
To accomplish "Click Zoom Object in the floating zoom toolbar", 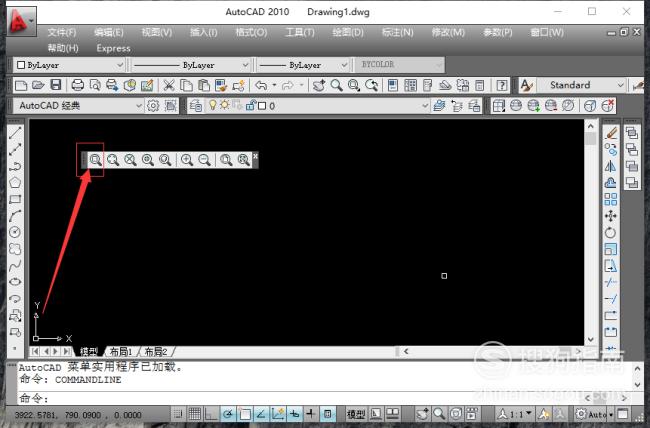I will [165, 160].
